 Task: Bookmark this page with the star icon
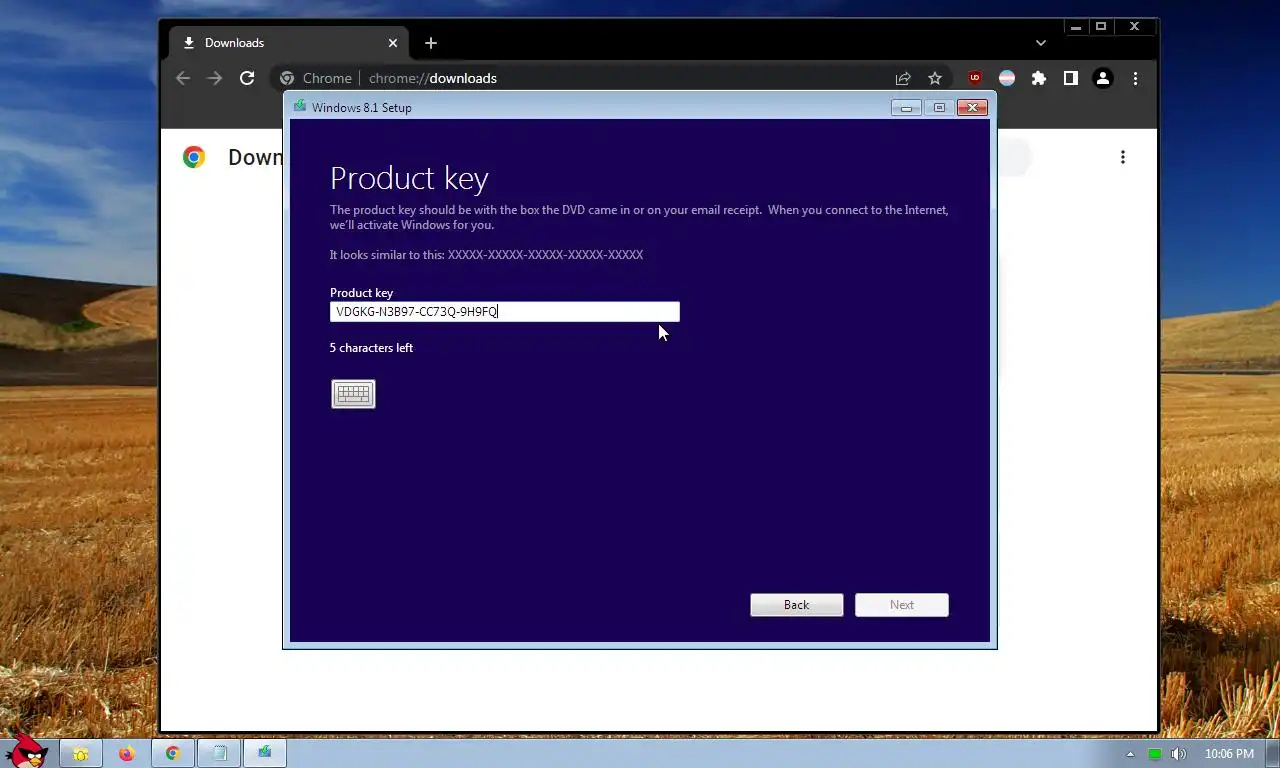935,78
